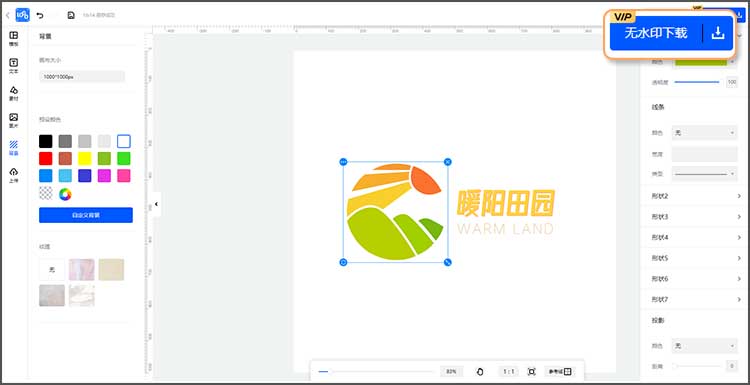Select the white preset color swatch
750x385 pixels.
(124, 141)
